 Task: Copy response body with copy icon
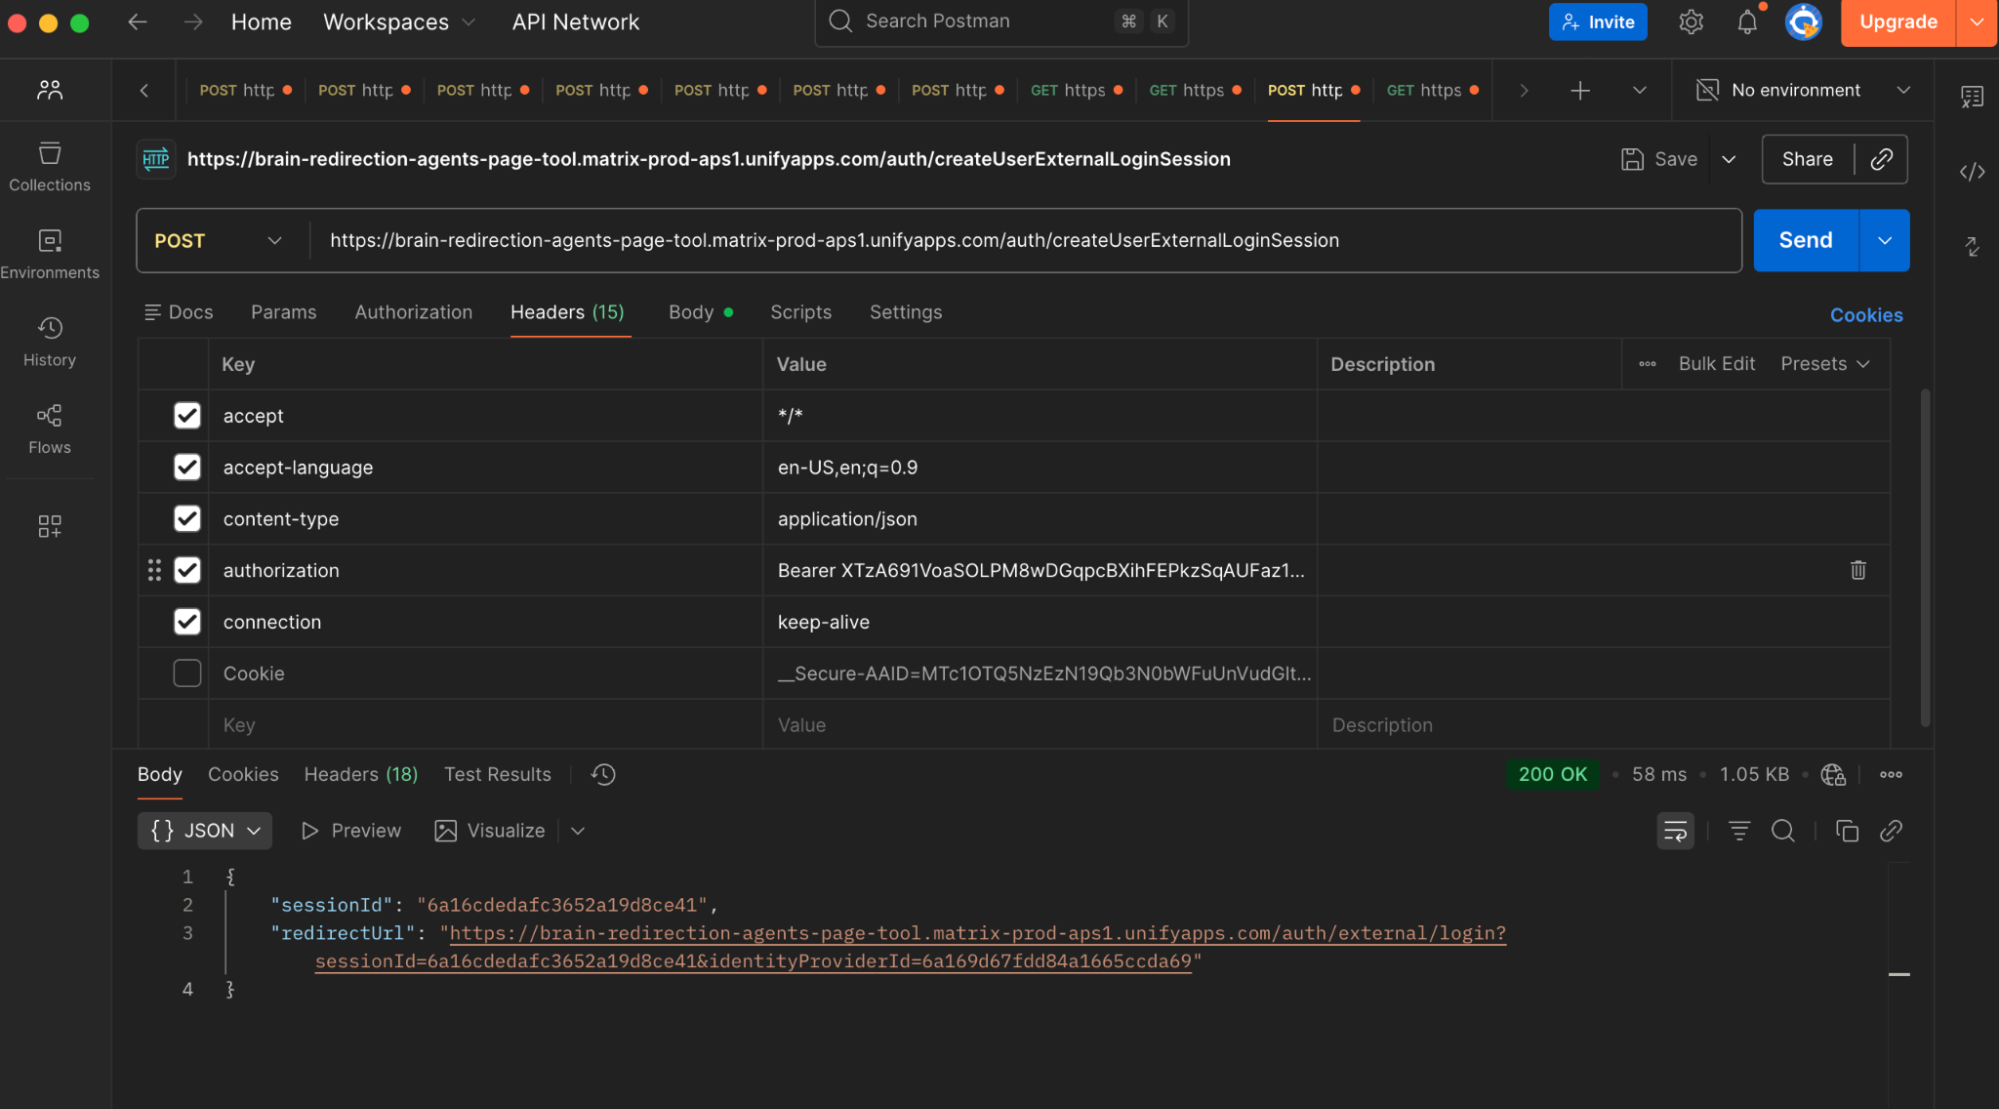click(1846, 831)
